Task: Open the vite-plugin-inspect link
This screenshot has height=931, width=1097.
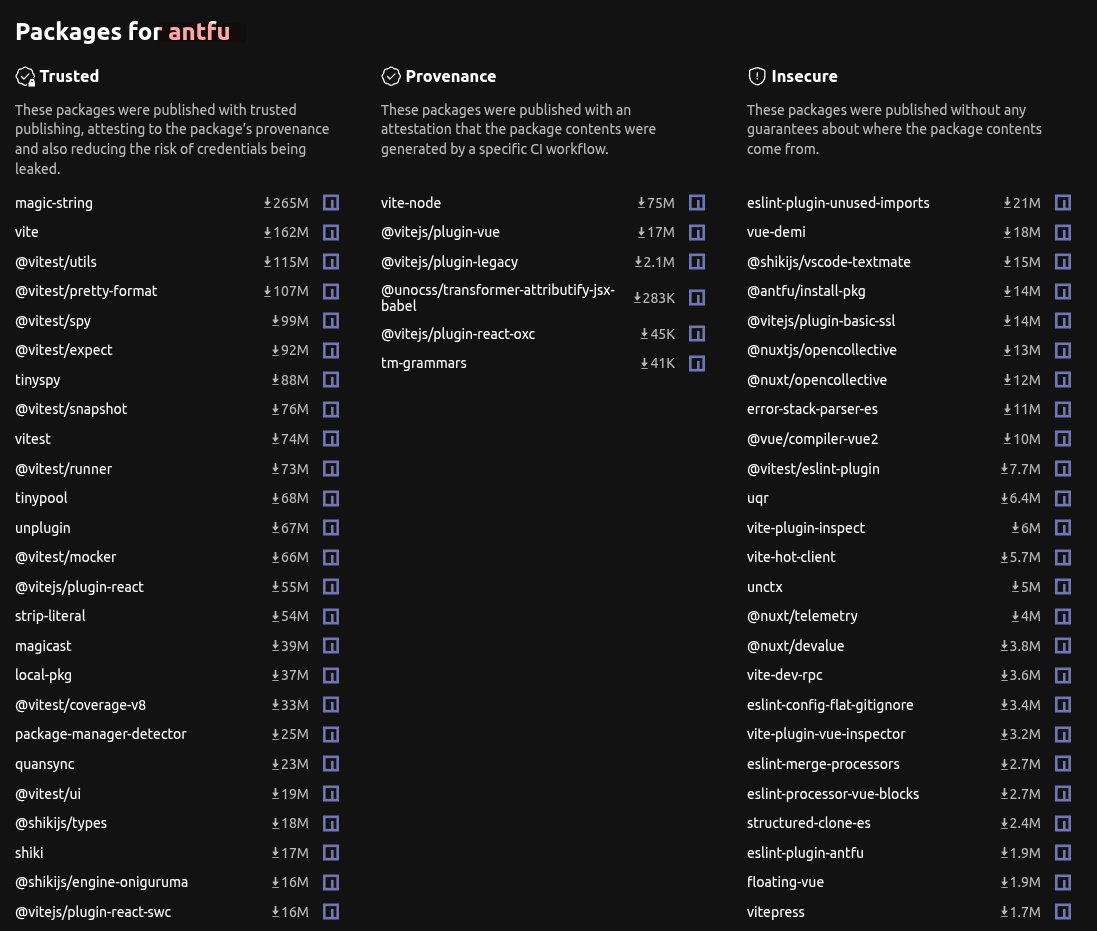Action: (x=805, y=528)
